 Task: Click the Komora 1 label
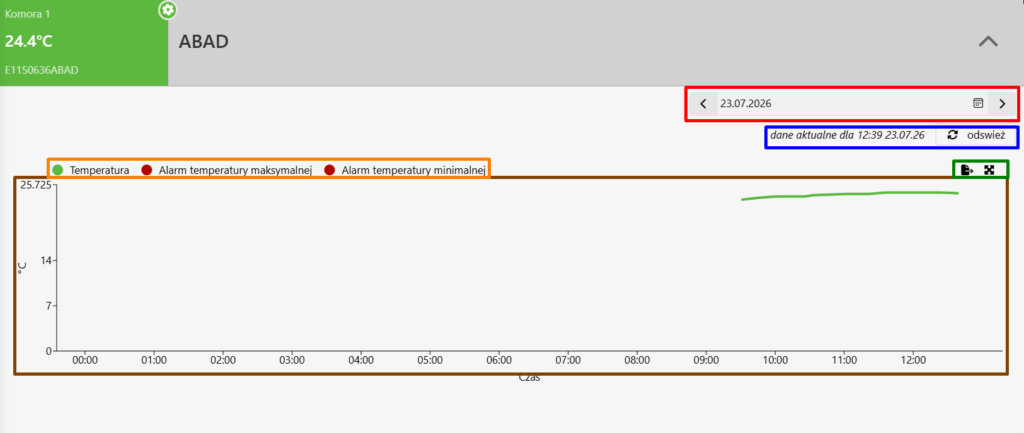click(x=27, y=14)
